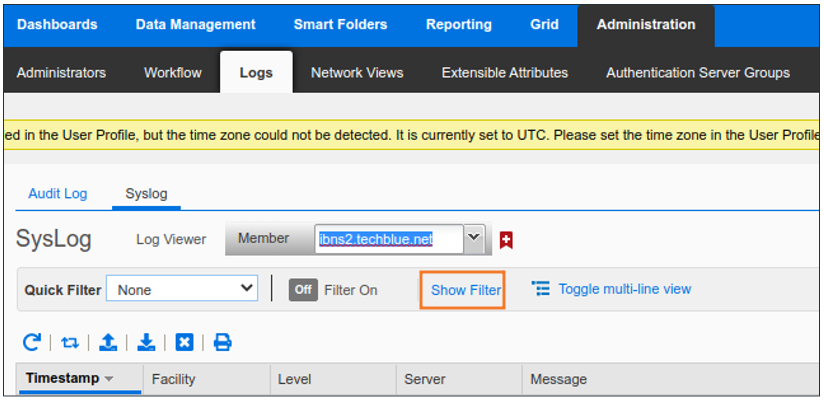Click the upload arrow icon
824x401 pixels.
coord(108,342)
